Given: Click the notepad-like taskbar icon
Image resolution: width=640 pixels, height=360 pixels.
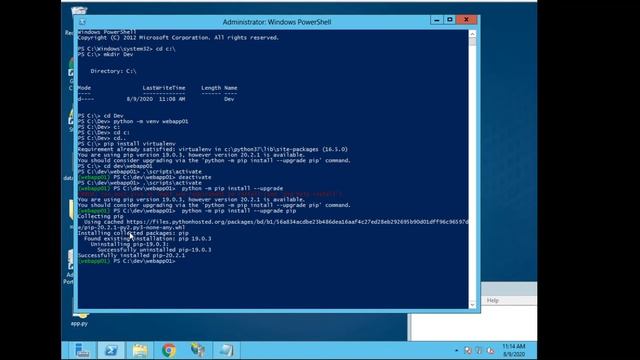Looking at the screenshot, I should tap(227, 350).
